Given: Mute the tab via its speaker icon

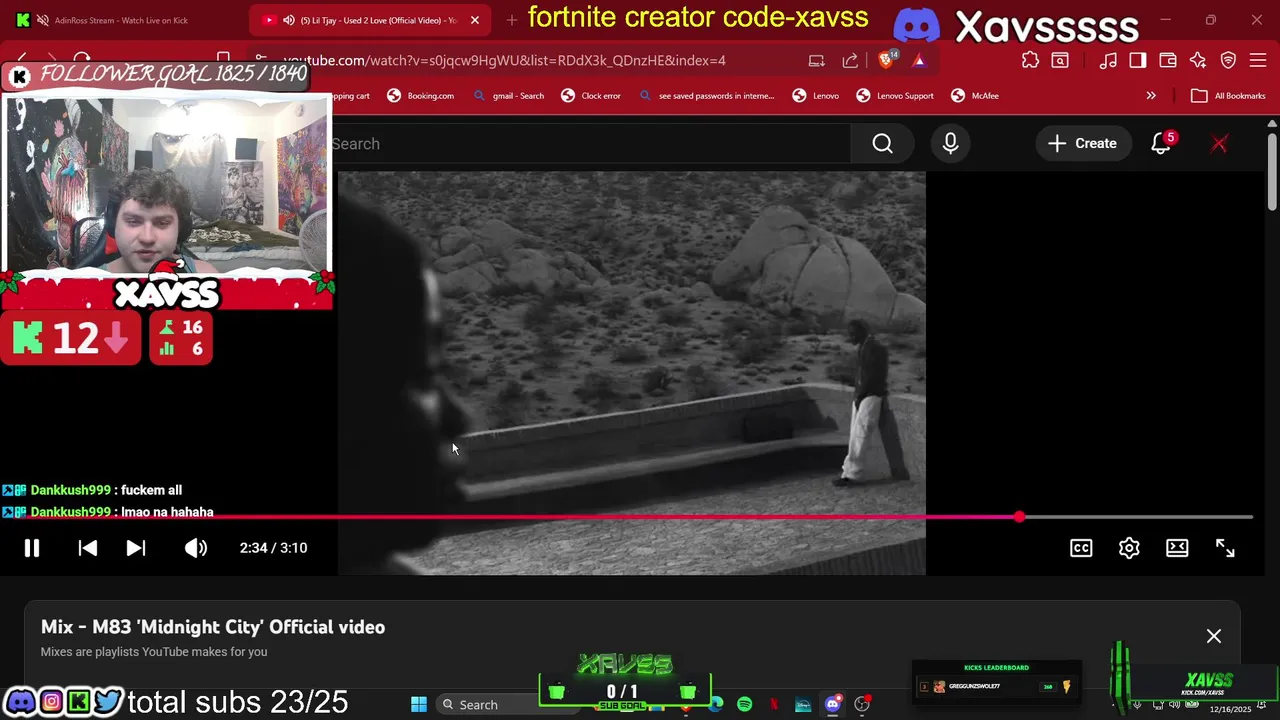Looking at the screenshot, I should point(289,20).
